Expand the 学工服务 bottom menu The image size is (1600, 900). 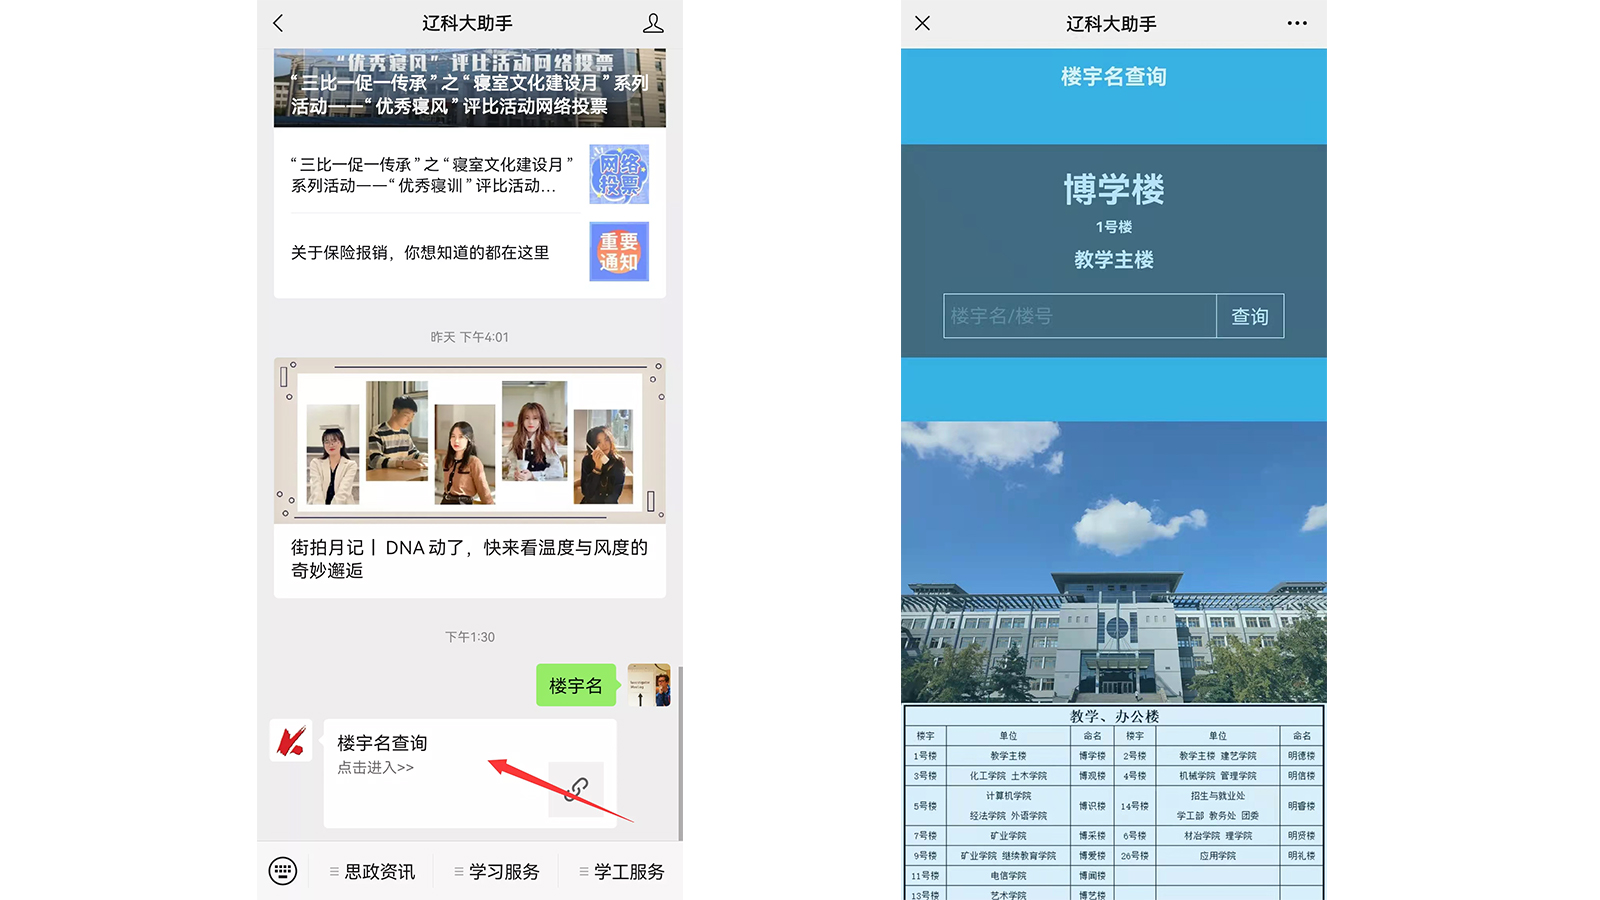[x=622, y=872]
